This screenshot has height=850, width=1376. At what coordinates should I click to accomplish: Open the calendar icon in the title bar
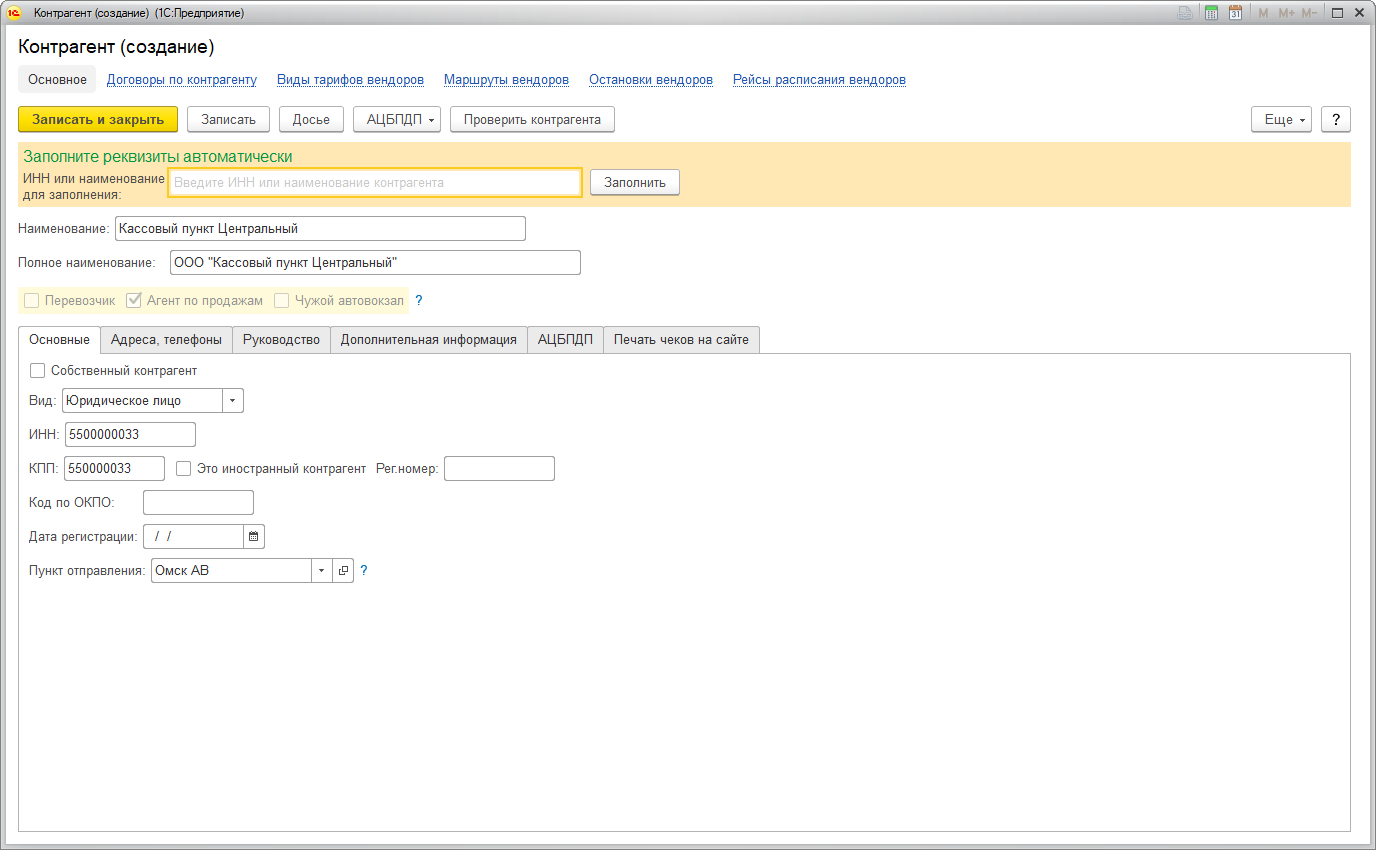[x=1235, y=13]
